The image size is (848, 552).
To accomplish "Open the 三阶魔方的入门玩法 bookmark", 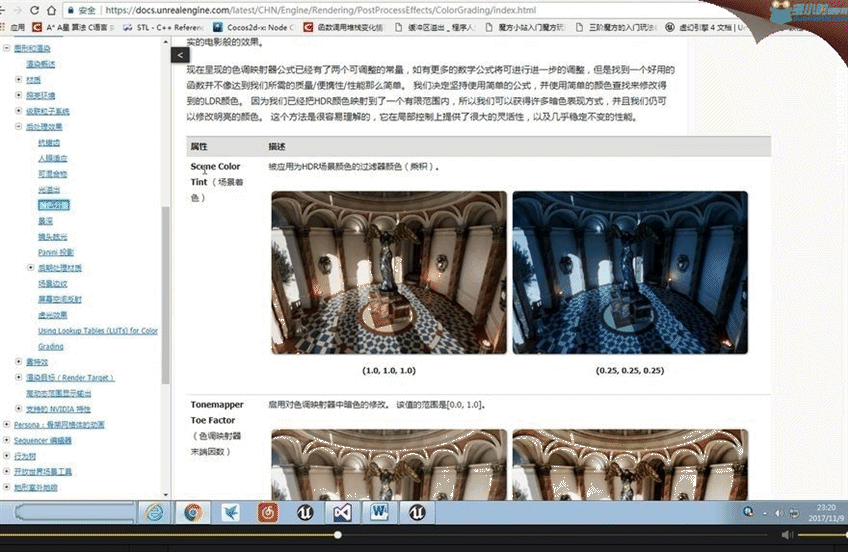I will pos(615,27).
